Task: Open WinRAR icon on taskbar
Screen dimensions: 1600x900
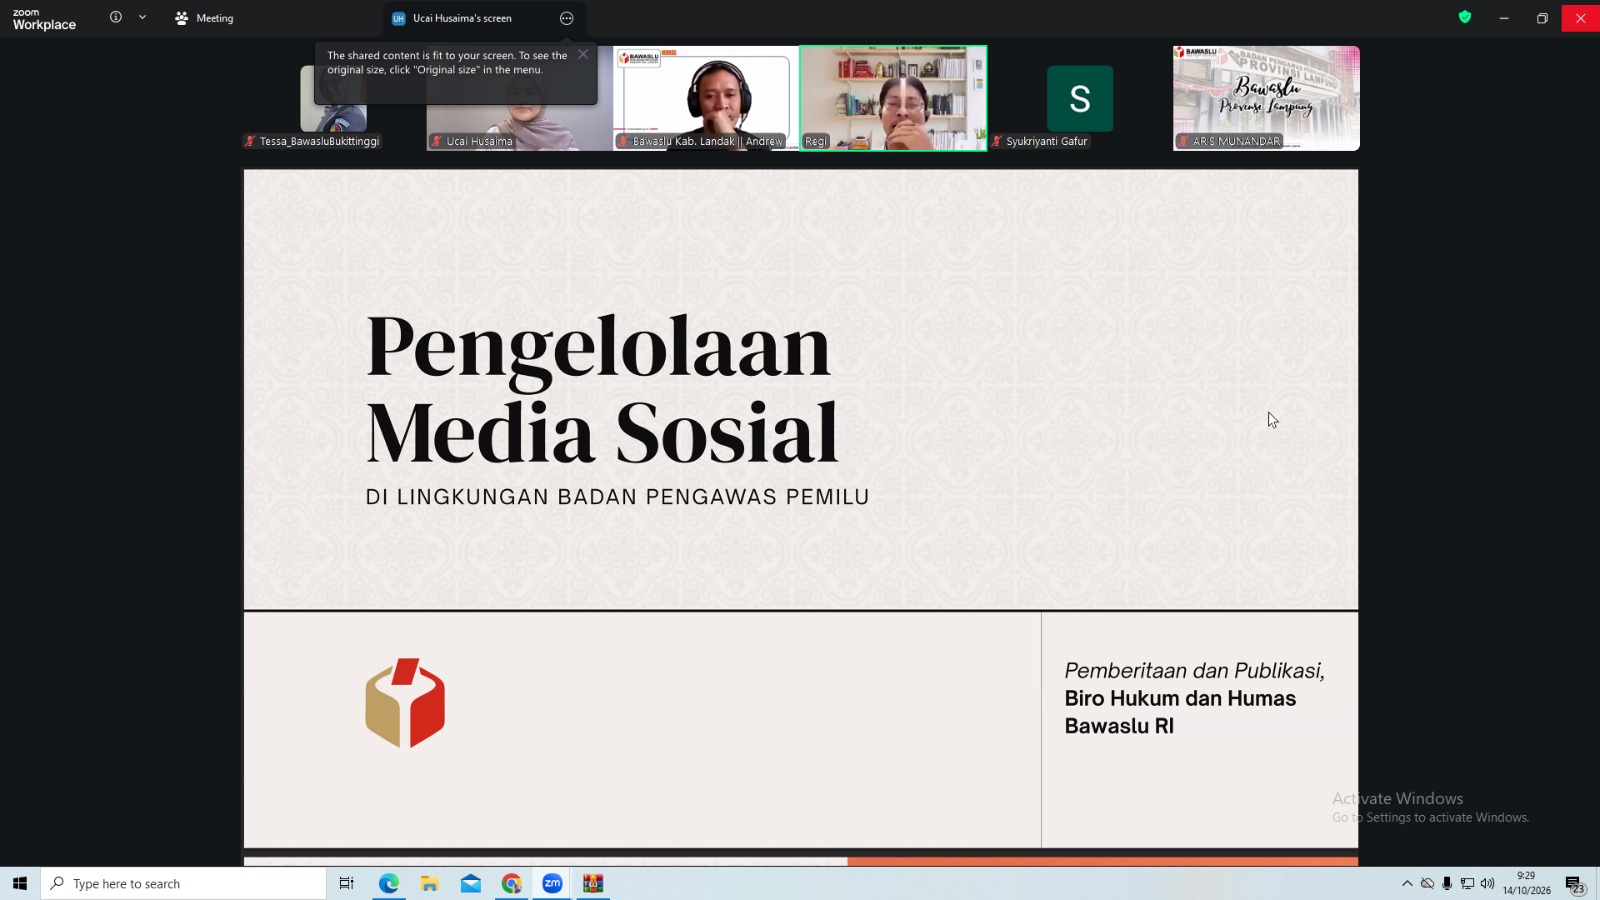Action: [593, 883]
